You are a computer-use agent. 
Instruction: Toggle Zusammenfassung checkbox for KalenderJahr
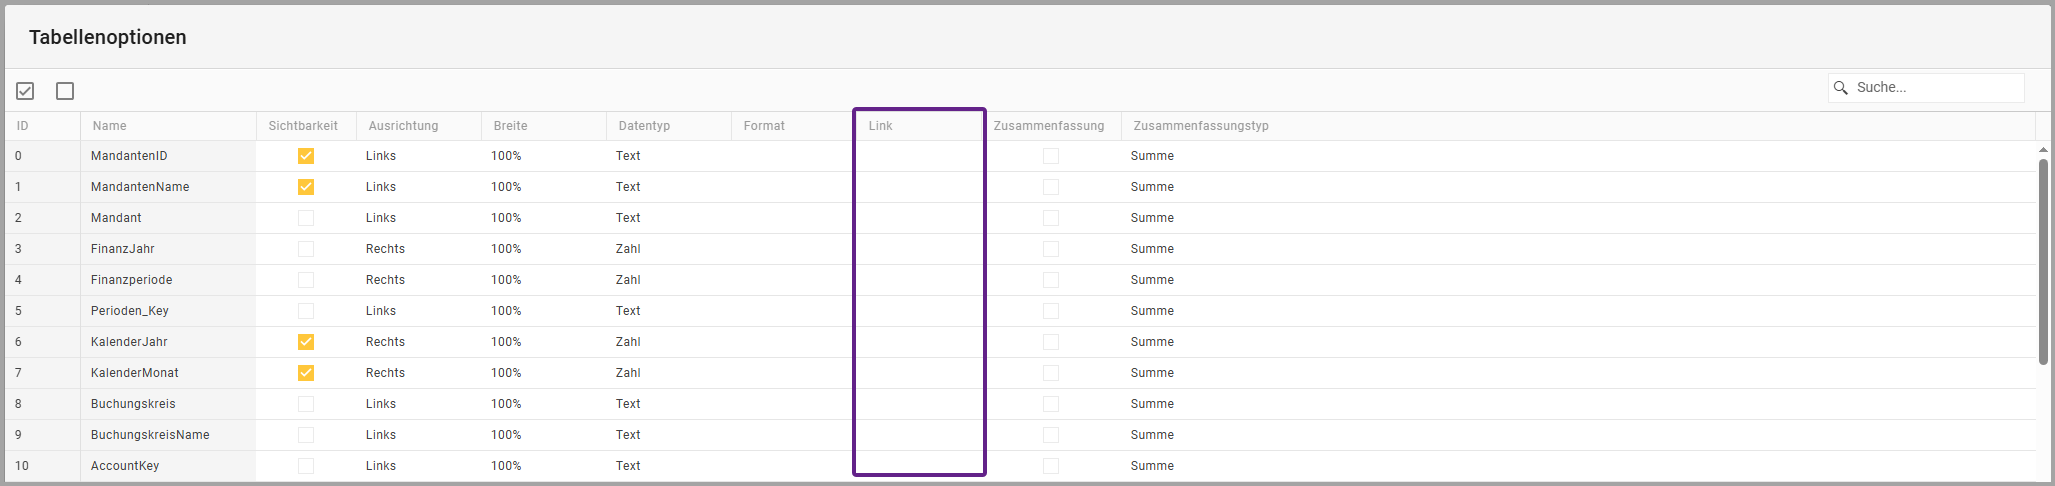tap(1050, 342)
